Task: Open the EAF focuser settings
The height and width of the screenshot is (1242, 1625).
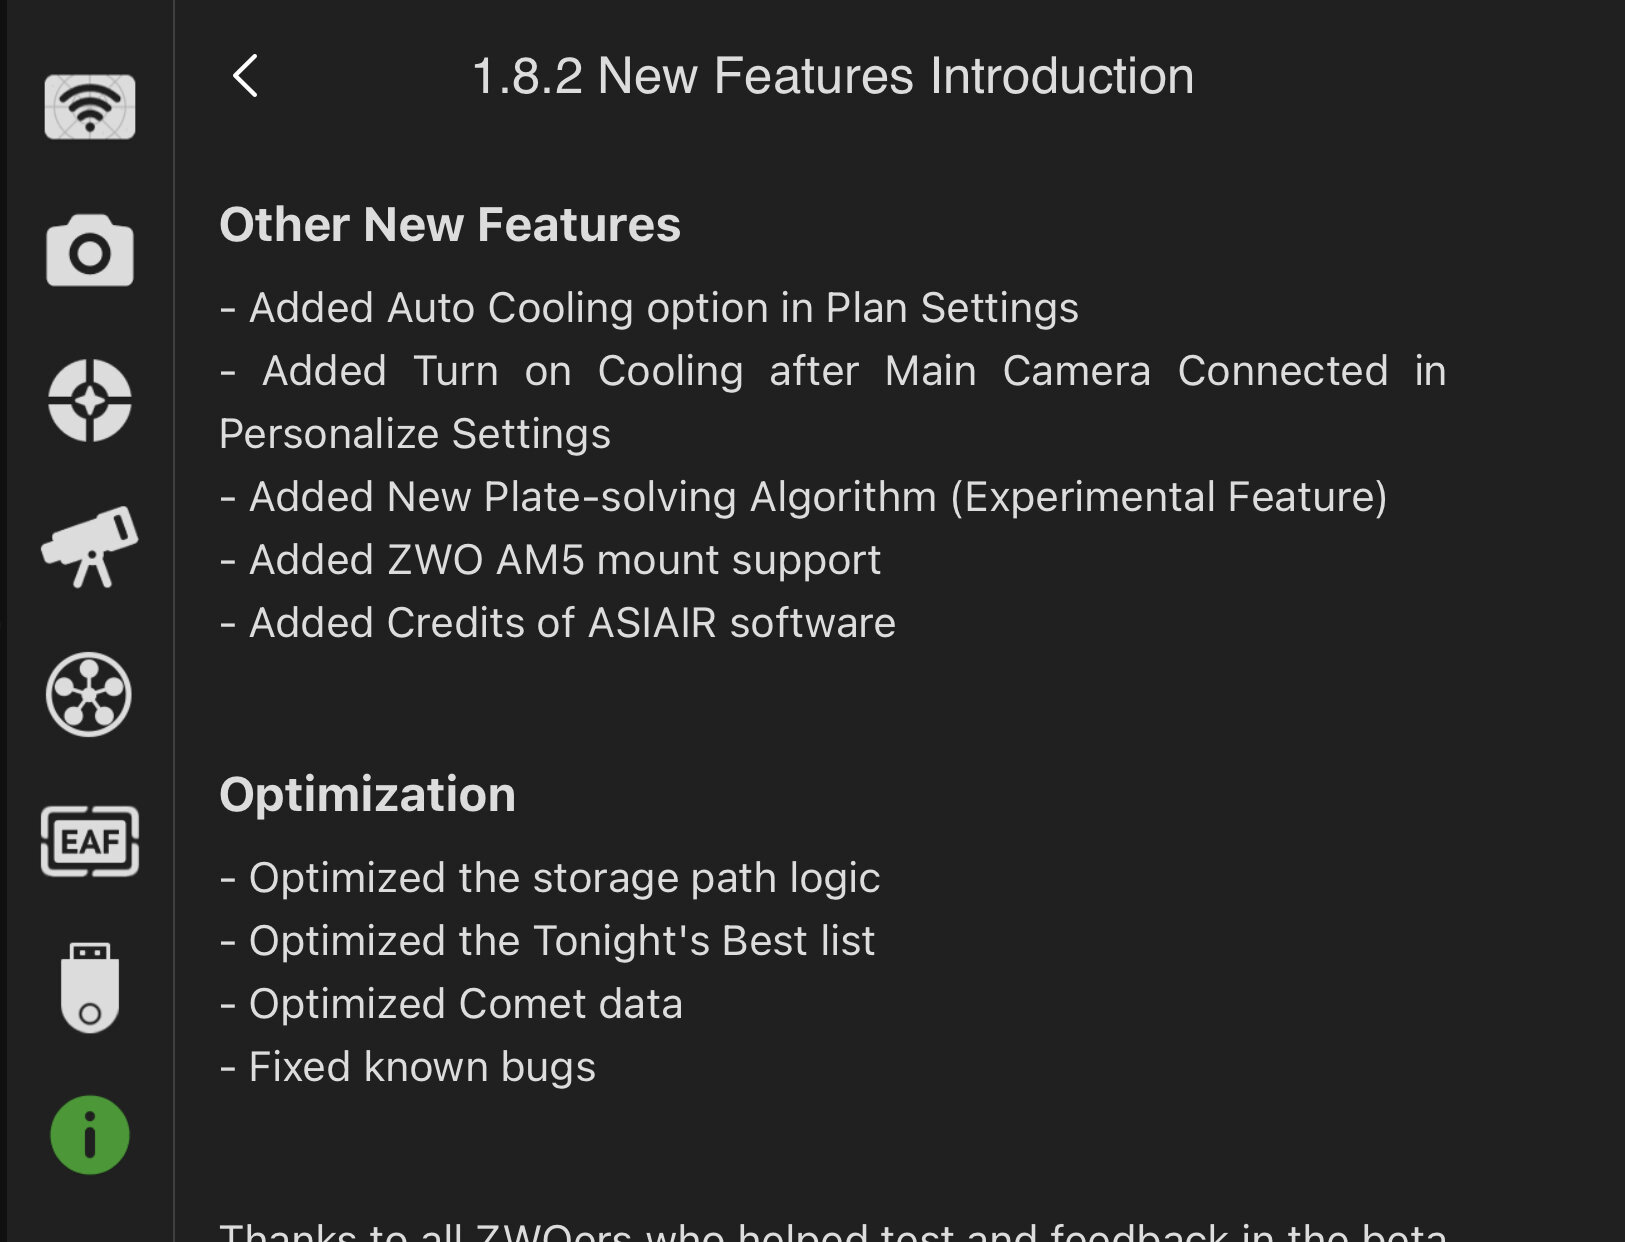Action: click(90, 841)
